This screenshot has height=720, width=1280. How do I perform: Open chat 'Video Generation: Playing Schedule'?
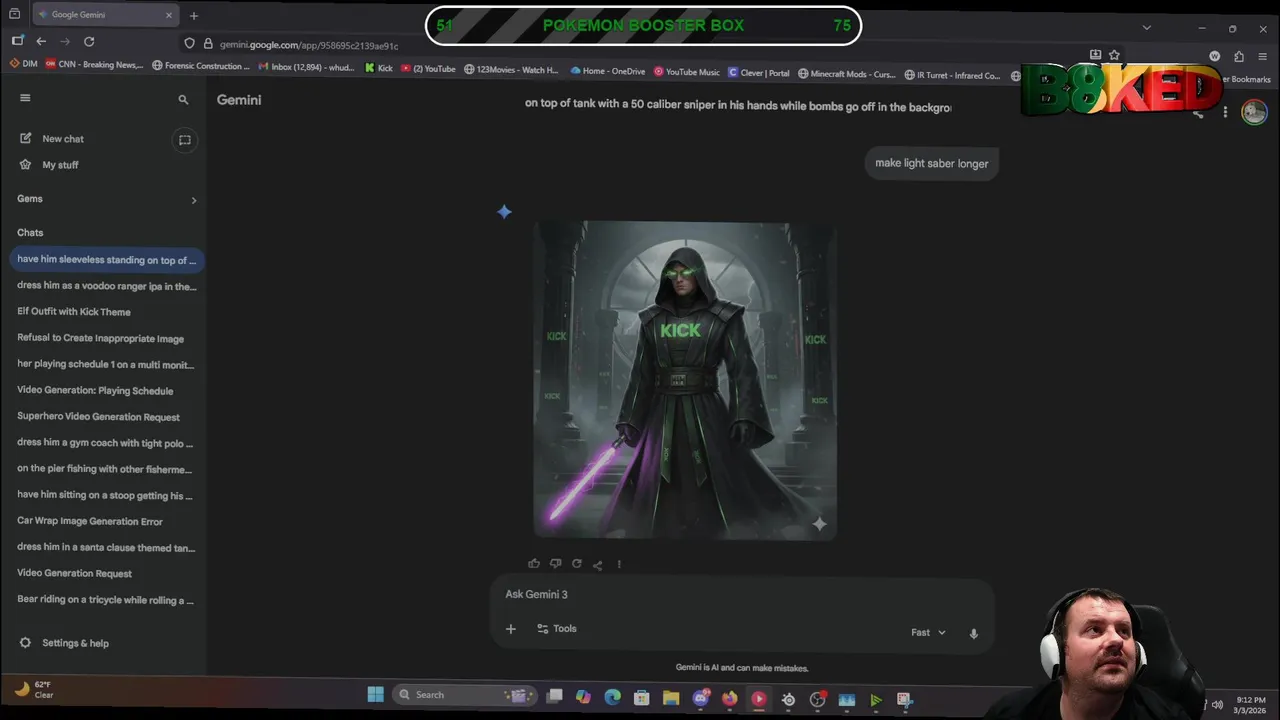click(107, 391)
